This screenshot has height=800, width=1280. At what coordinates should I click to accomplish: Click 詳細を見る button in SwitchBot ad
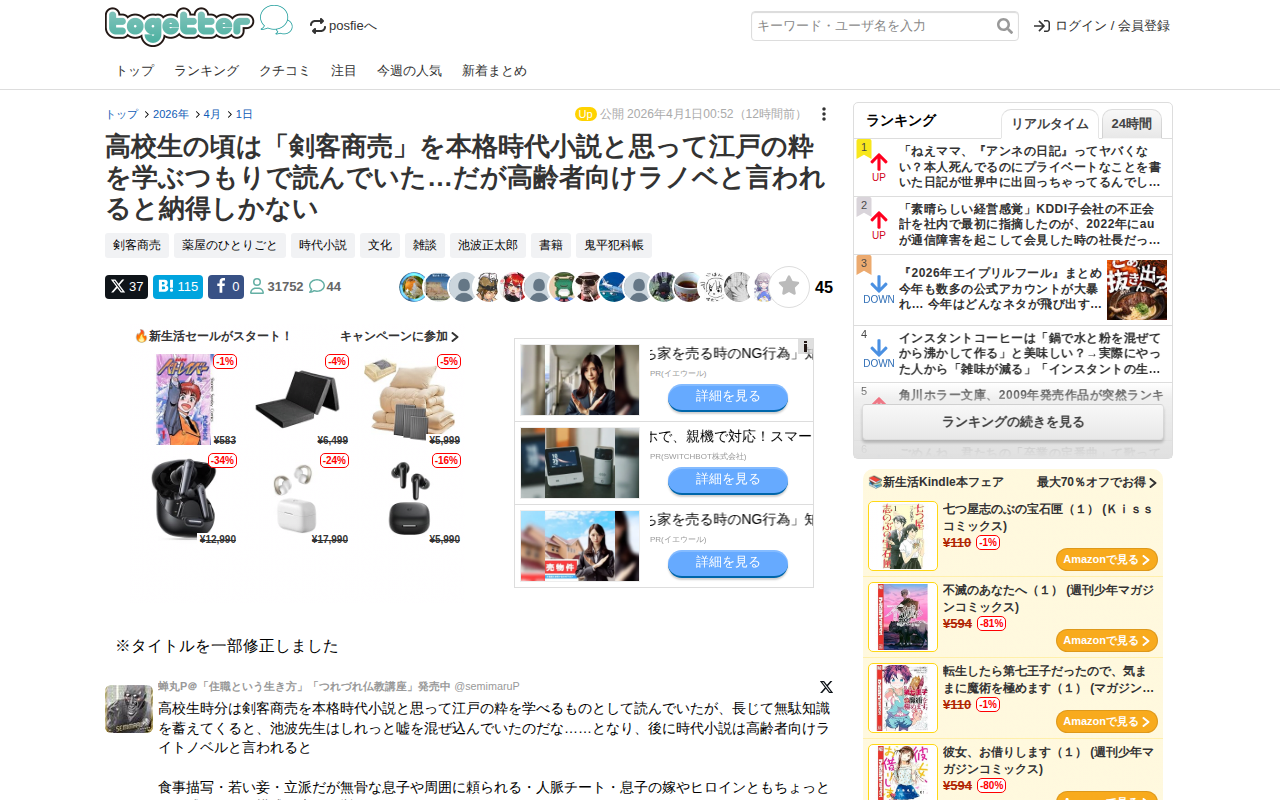728,480
